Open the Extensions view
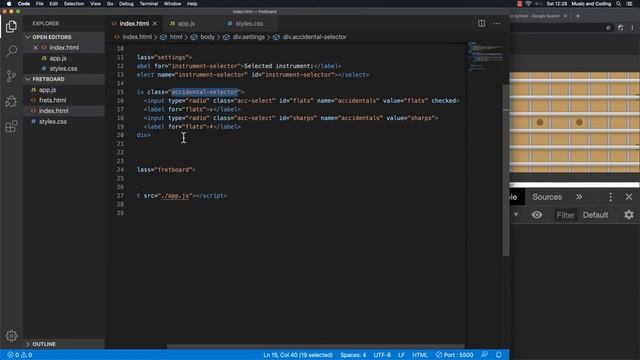The image size is (640, 360). coord(11,126)
